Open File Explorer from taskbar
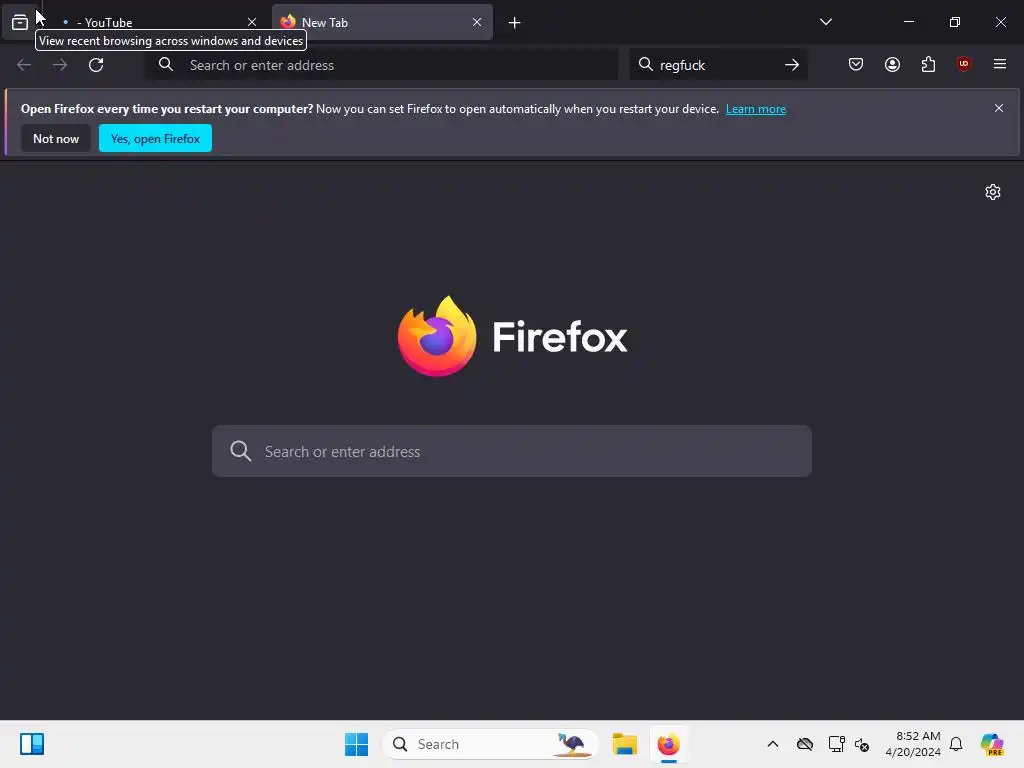 624,744
